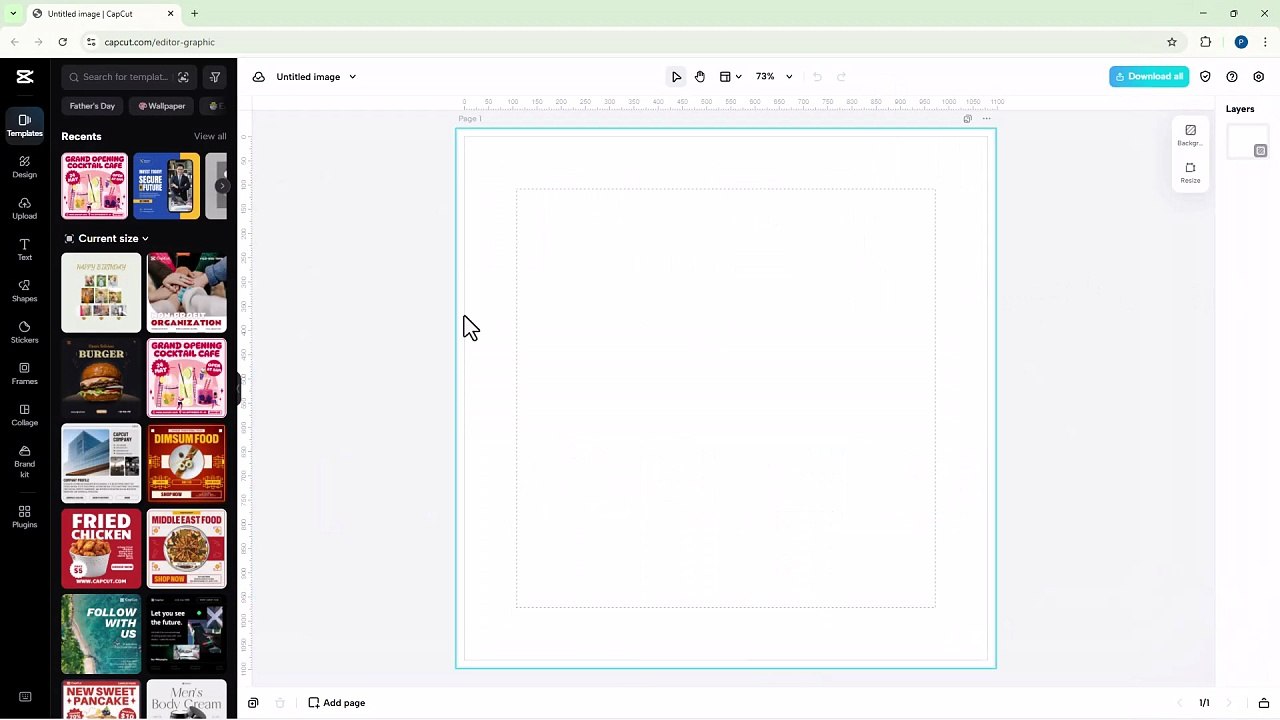This screenshot has width=1280, height=720.
Task: Click the undo arrow
Action: [x=817, y=77]
